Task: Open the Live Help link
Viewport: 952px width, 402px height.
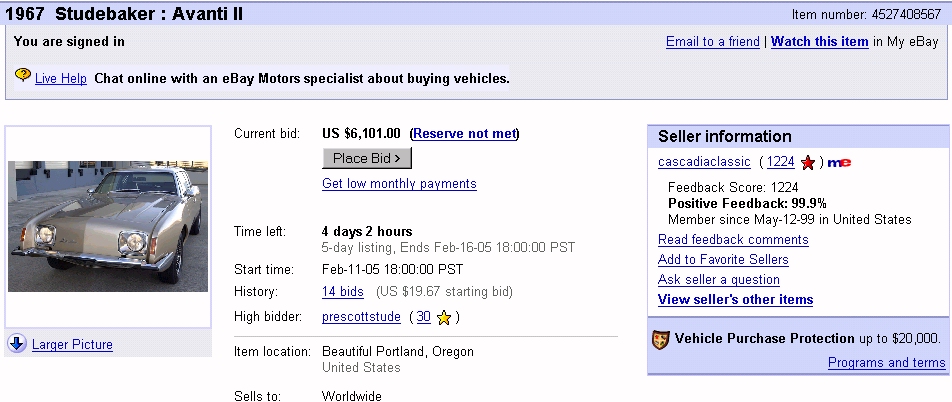Action: pos(61,78)
